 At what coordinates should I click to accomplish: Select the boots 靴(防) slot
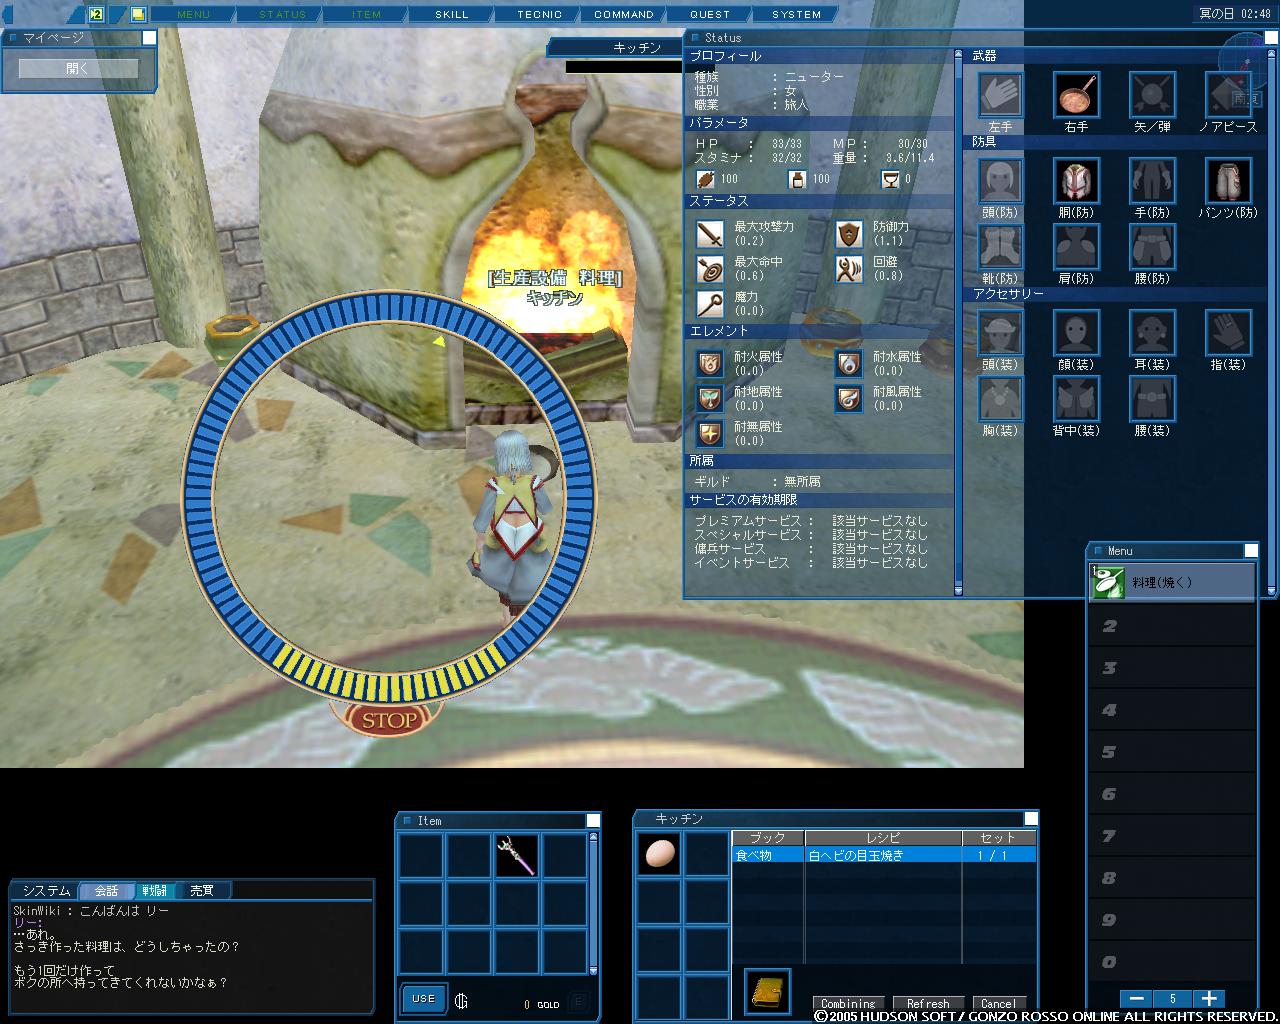(1000, 247)
